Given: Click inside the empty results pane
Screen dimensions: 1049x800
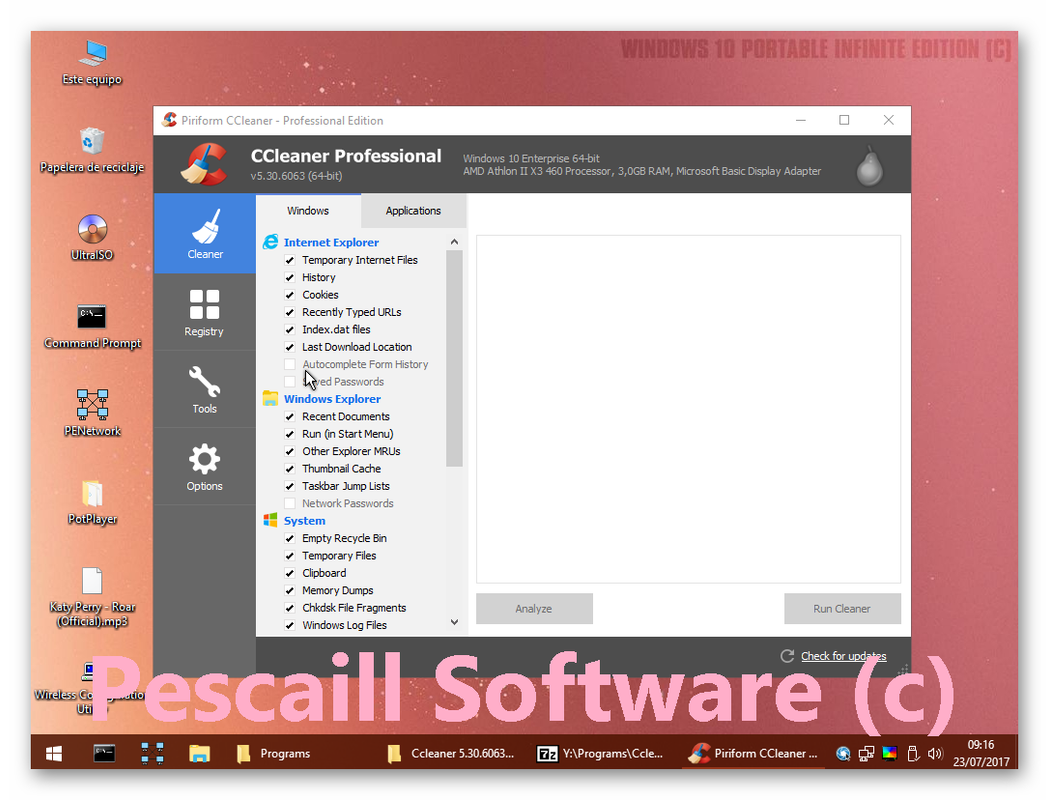Looking at the screenshot, I should (688, 409).
